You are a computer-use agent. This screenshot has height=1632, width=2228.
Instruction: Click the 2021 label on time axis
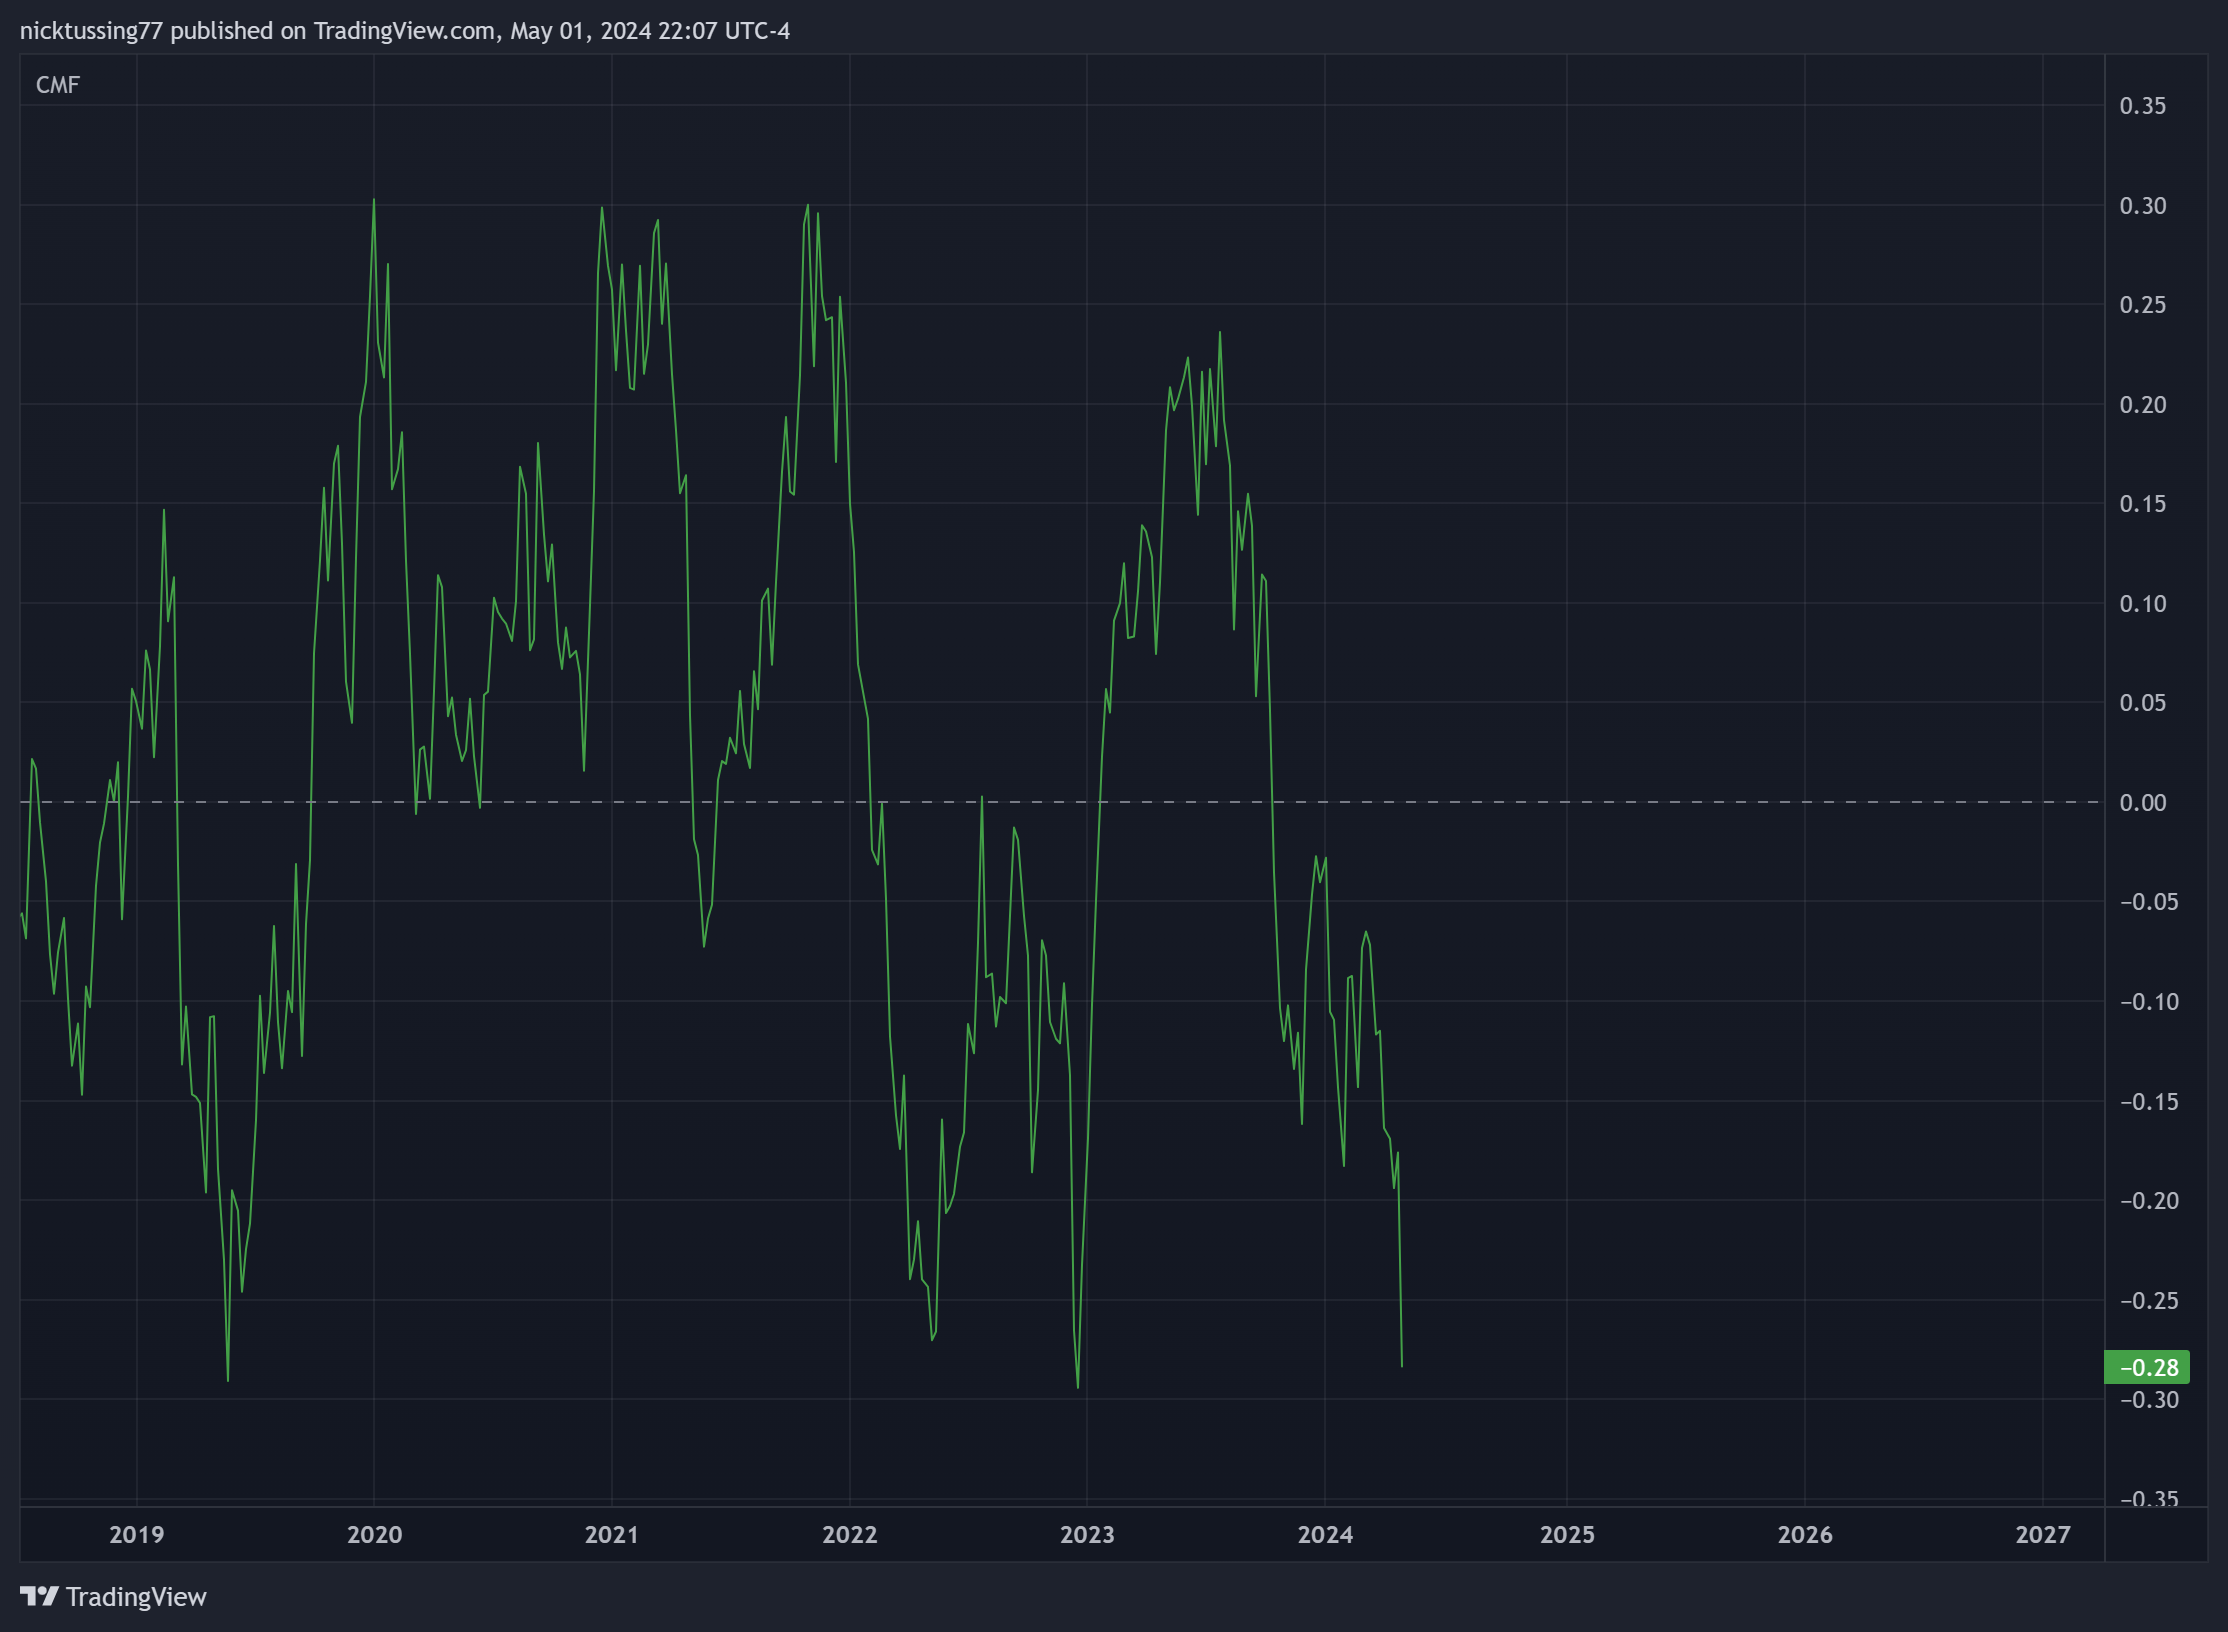coord(612,1534)
